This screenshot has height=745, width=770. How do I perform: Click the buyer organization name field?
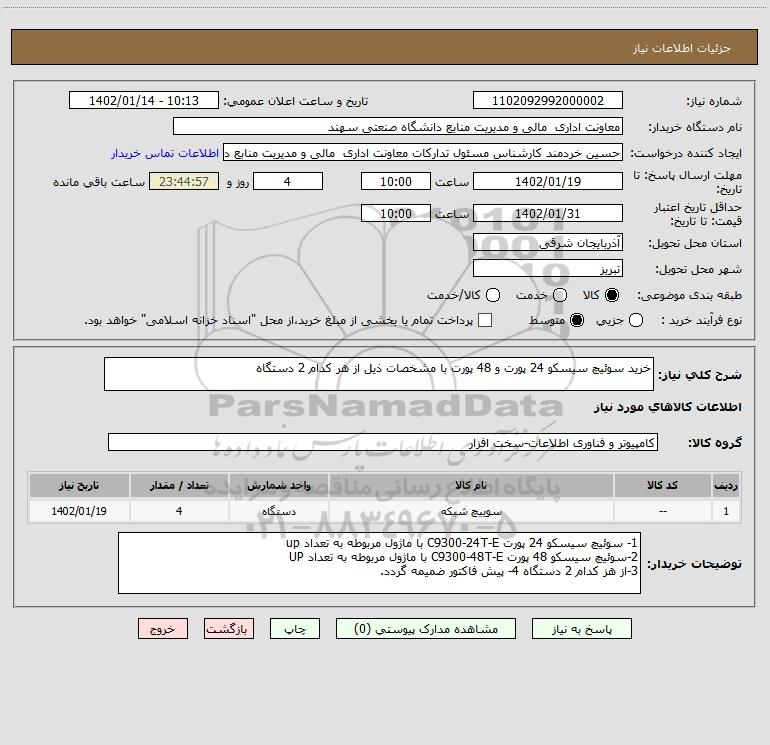pyautogui.click(x=398, y=126)
